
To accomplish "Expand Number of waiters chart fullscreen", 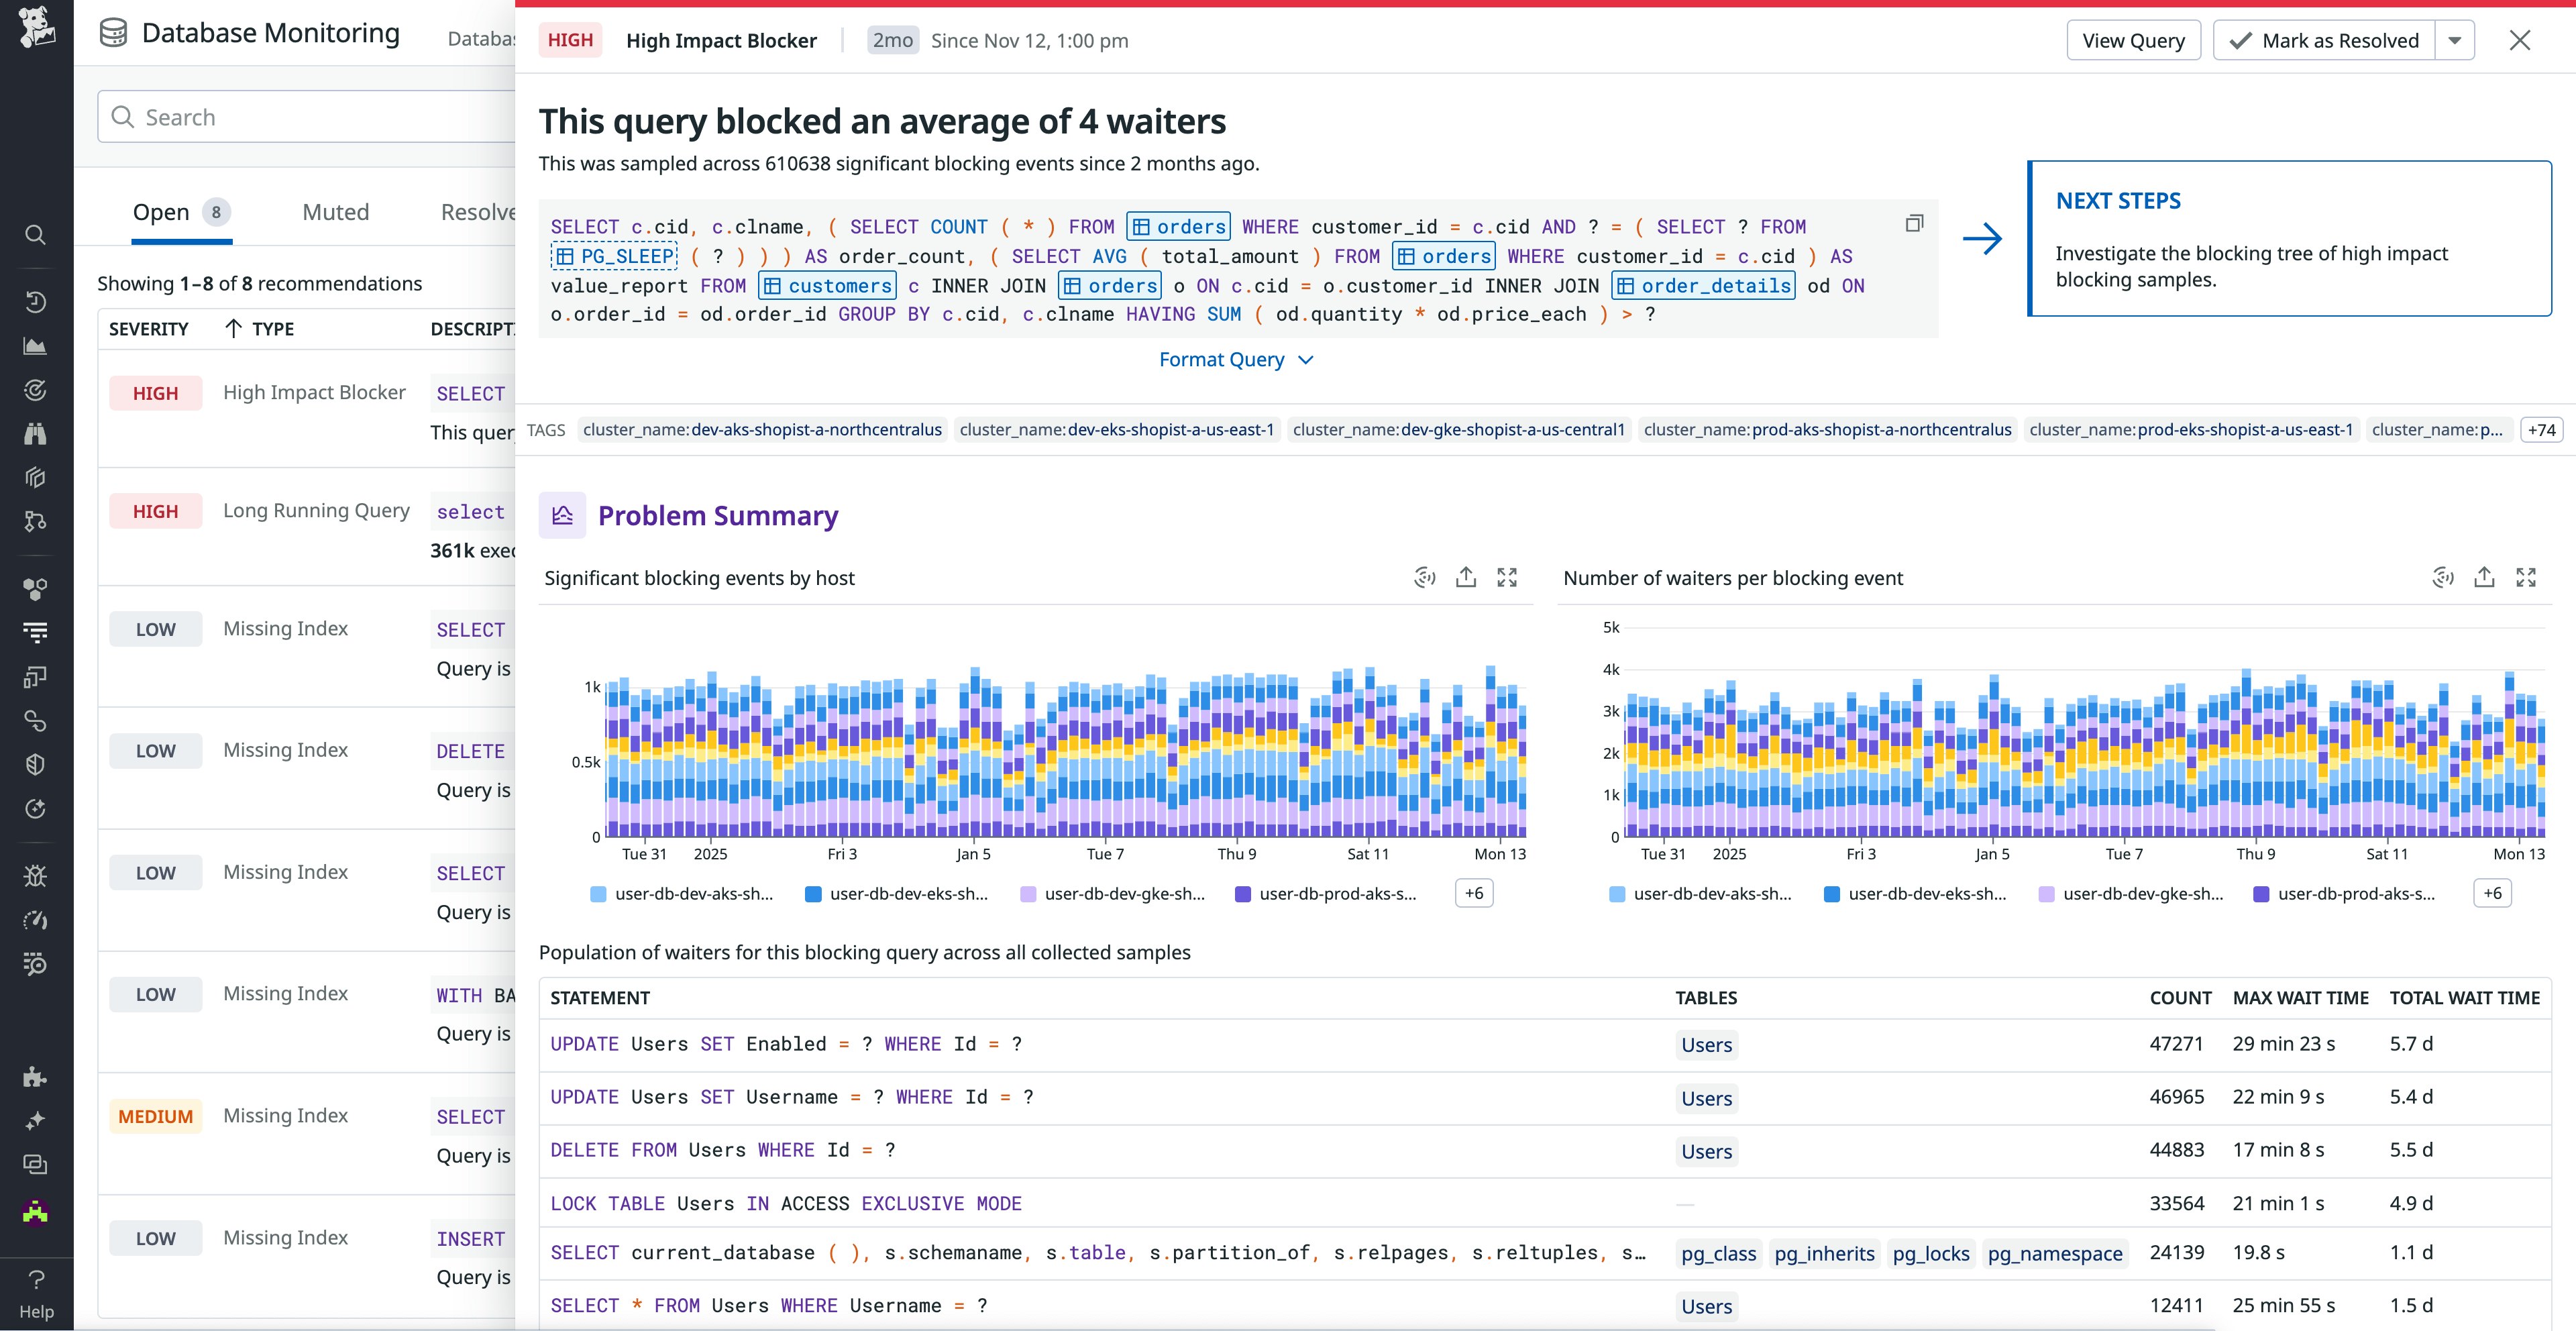I will (x=2526, y=577).
